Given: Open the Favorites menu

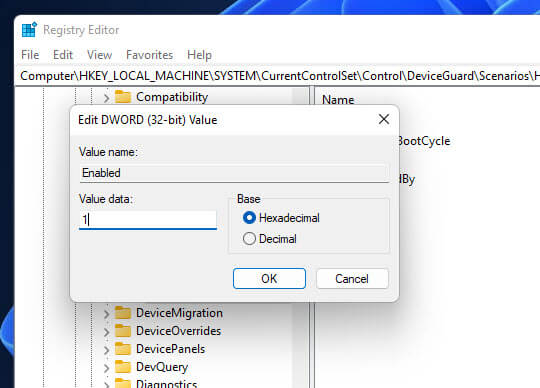Looking at the screenshot, I should point(149,55).
